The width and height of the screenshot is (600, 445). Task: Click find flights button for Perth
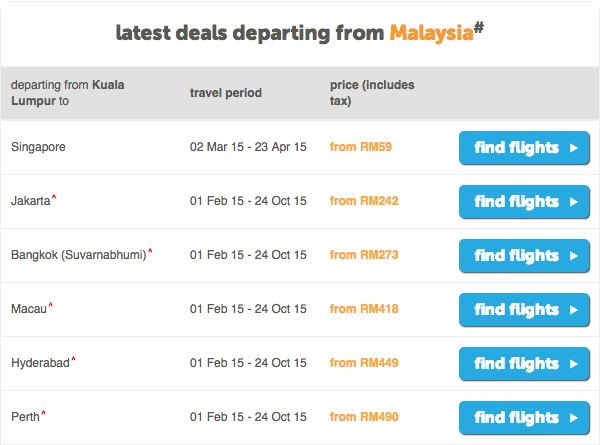[524, 417]
